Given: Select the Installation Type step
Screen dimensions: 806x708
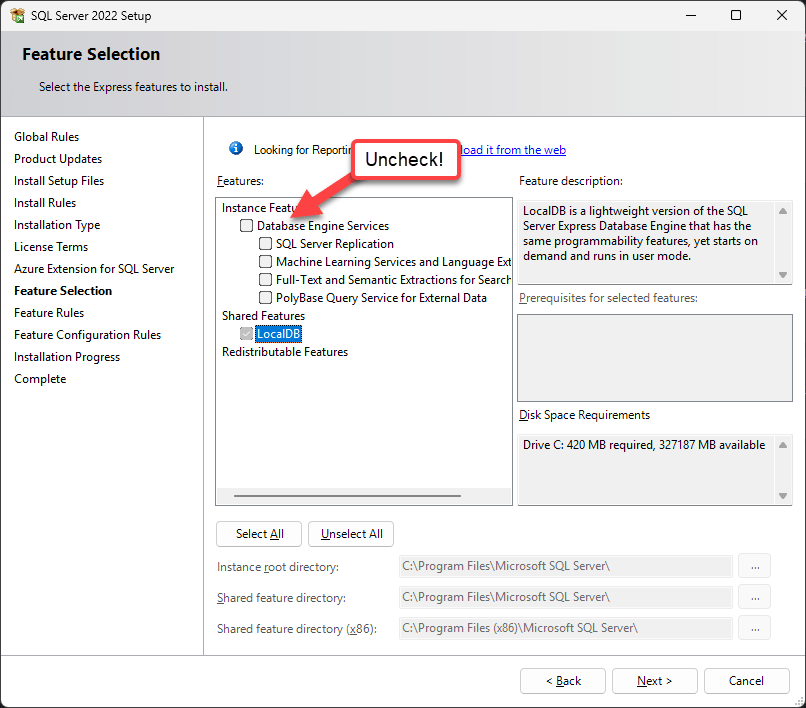Looking at the screenshot, I should click(x=57, y=225).
